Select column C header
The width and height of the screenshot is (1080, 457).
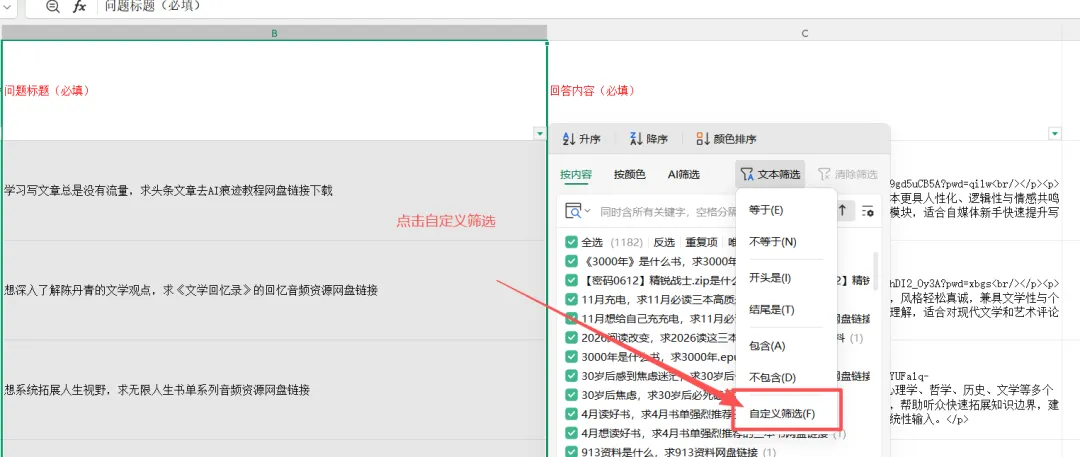[x=804, y=32]
